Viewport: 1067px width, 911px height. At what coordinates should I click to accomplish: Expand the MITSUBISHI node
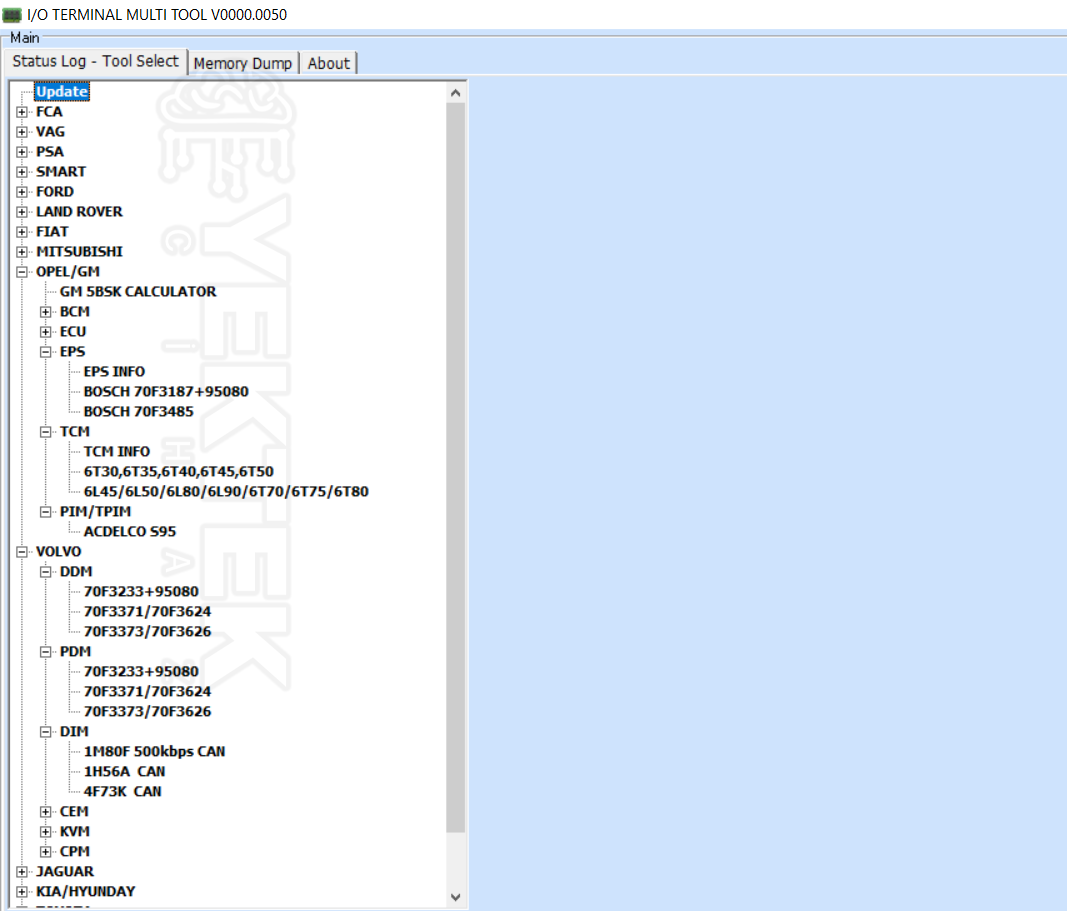click(x=22, y=252)
